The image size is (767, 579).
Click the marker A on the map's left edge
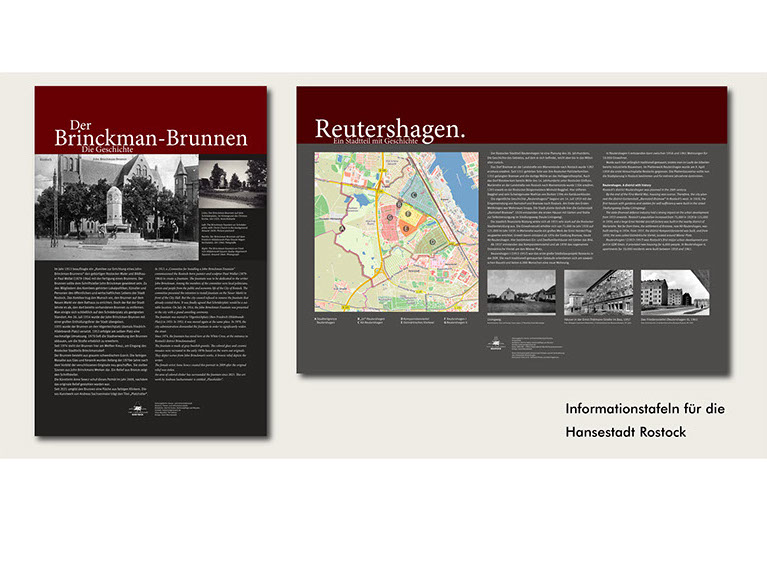click(340, 227)
